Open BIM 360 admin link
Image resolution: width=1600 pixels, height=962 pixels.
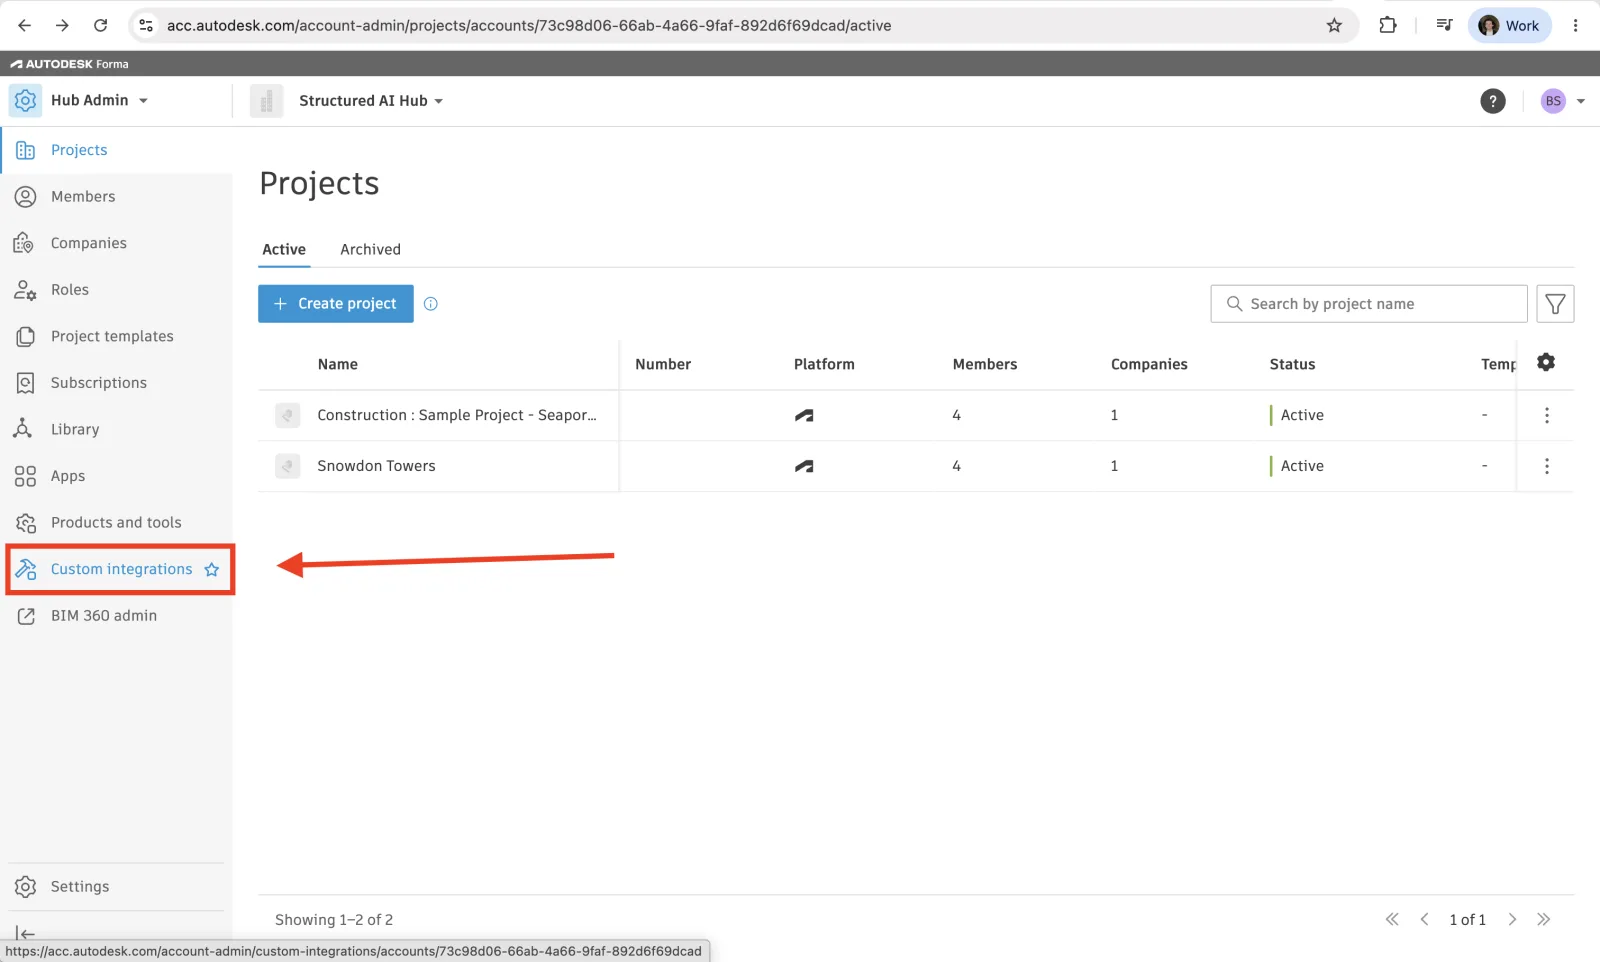pyautogui.click(x=104, y=616)
